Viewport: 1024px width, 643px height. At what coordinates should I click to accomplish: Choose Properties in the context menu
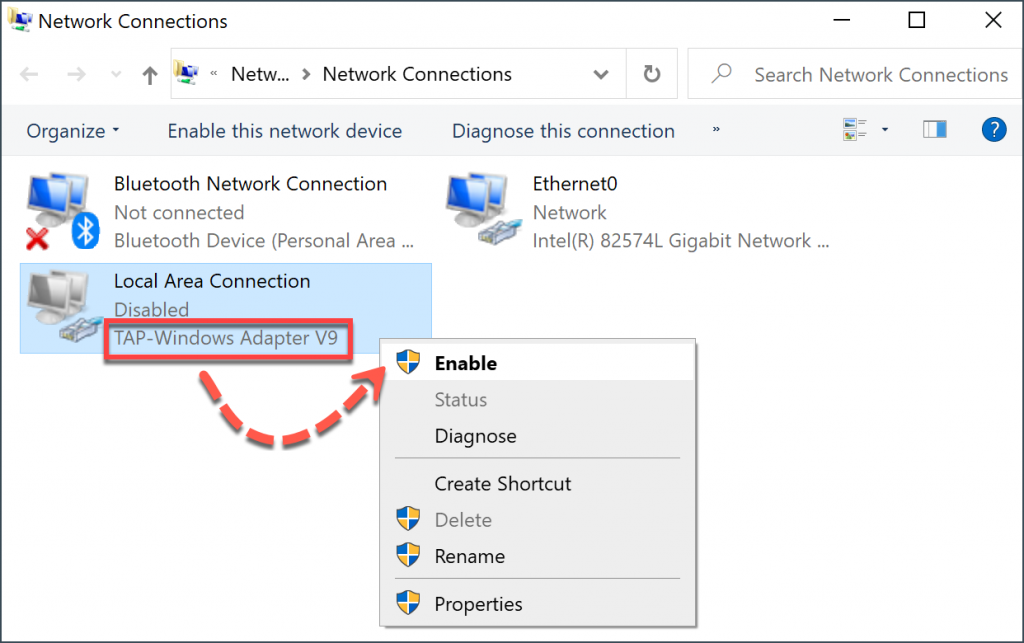pos(479,604)
